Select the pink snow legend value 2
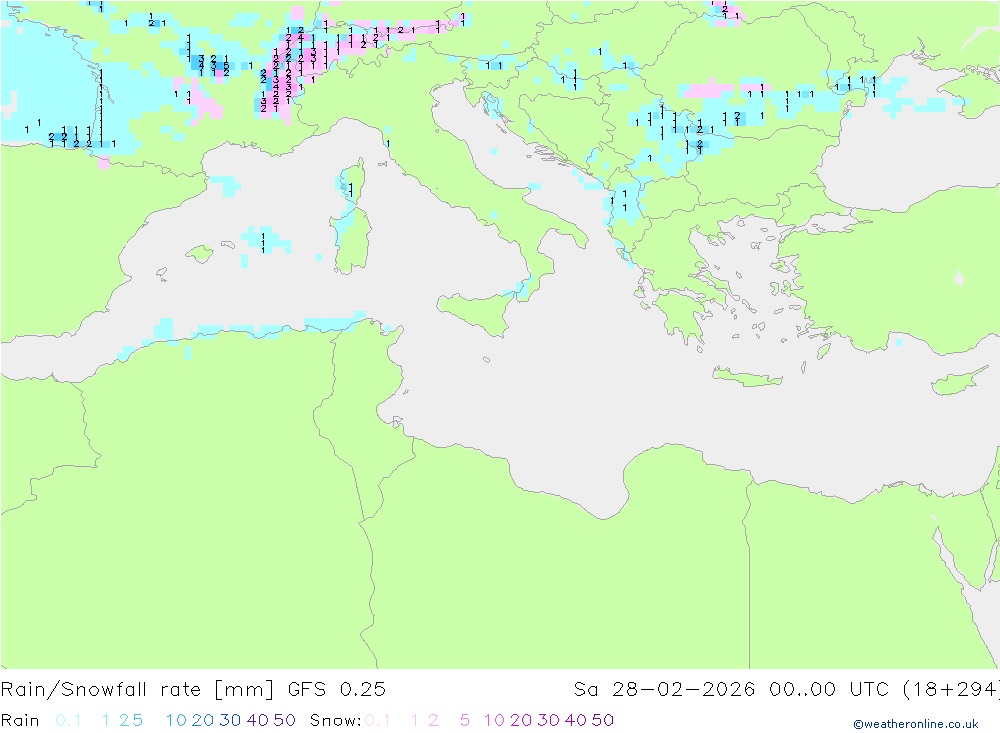The image size is (1000, 733). [x=433, y=720]
